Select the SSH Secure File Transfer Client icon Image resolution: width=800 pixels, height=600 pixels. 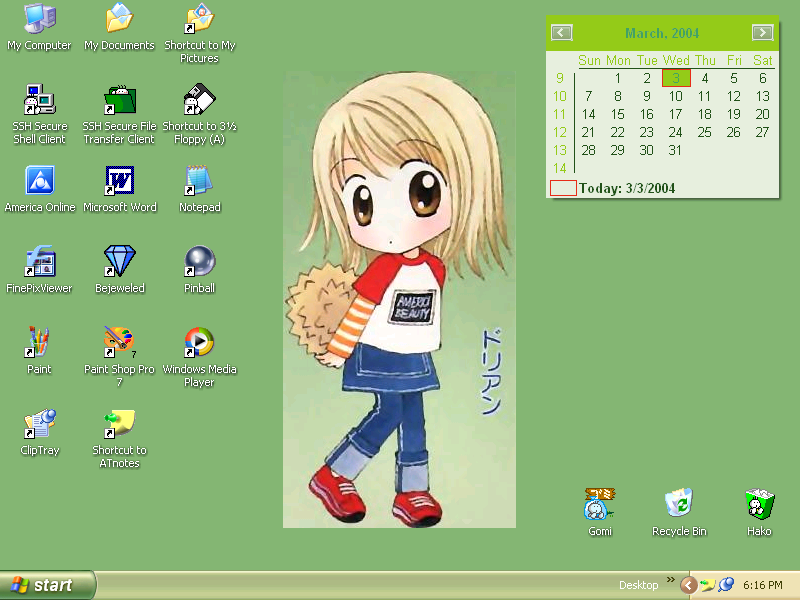tap(119, 99)
